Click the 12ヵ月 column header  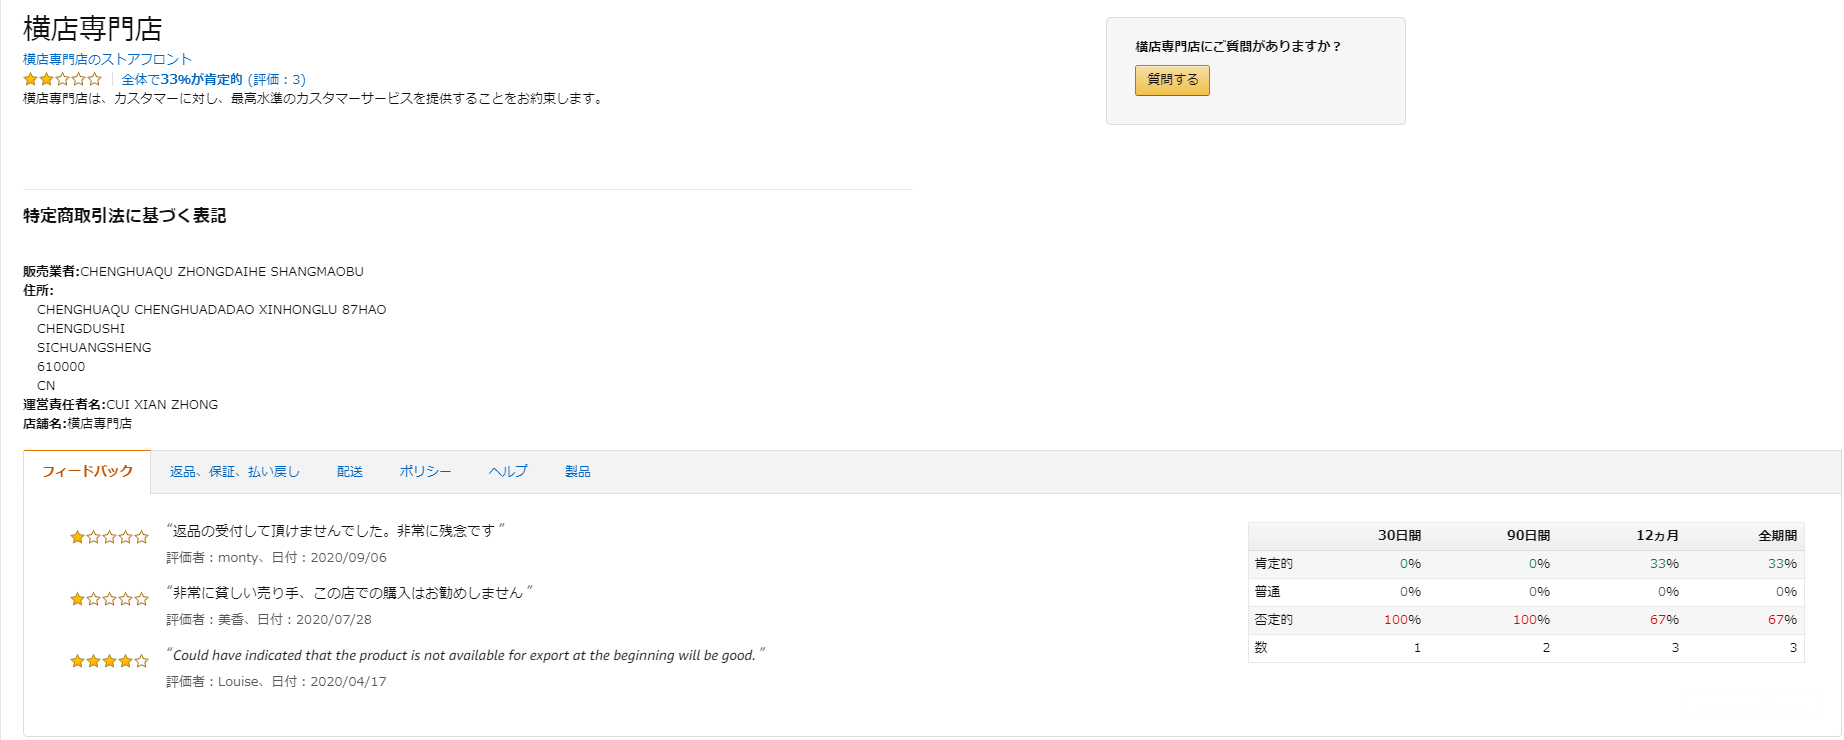point(1657,536)
